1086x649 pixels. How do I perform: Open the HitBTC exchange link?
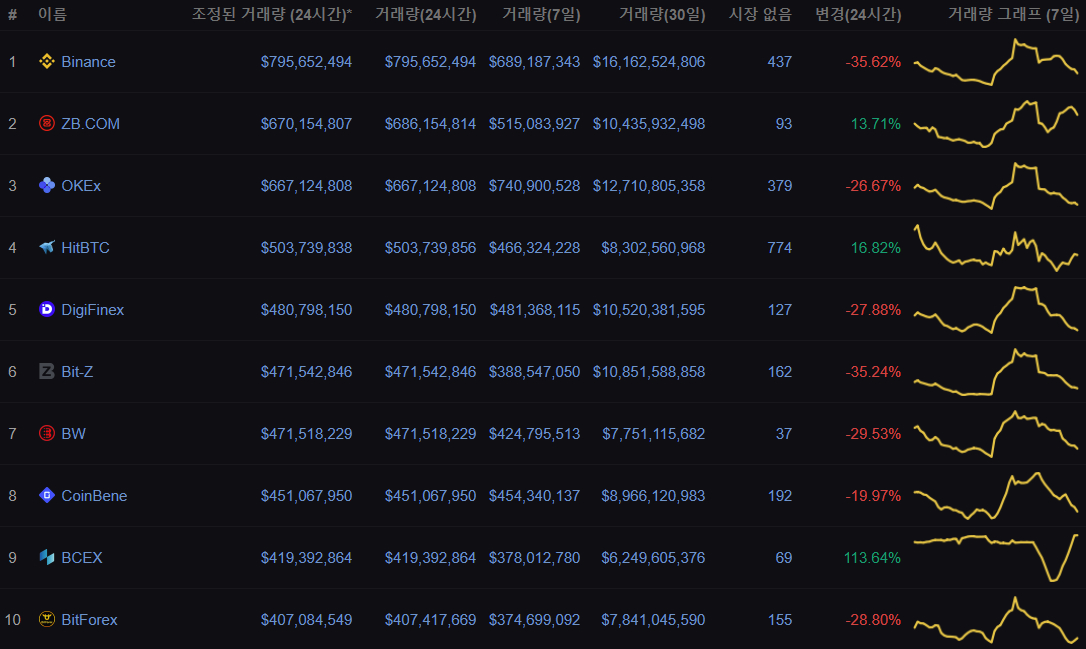click(x=85, y=247)
